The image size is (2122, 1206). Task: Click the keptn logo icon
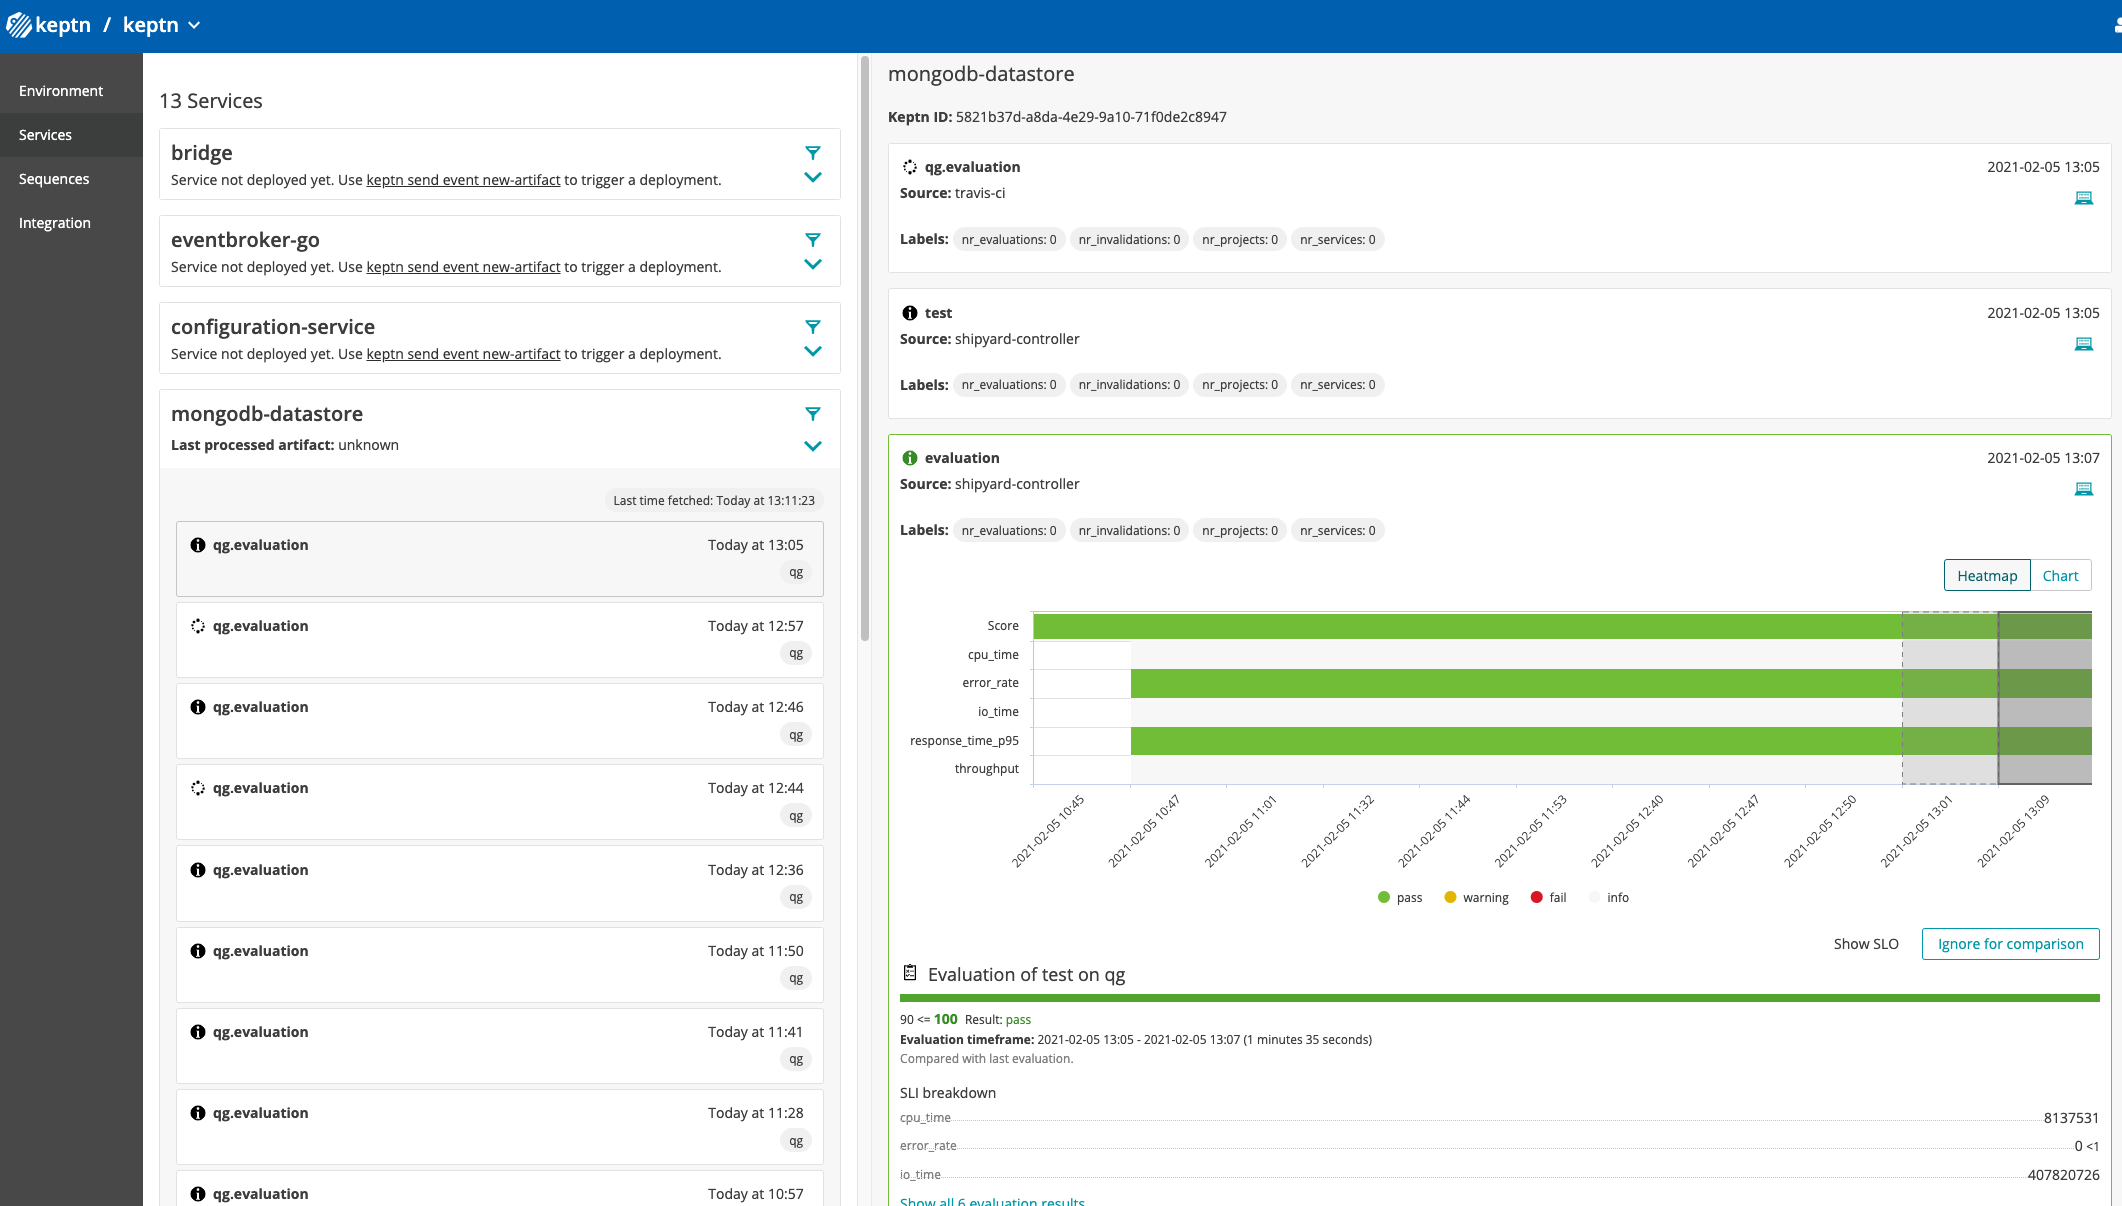point(19,25)
